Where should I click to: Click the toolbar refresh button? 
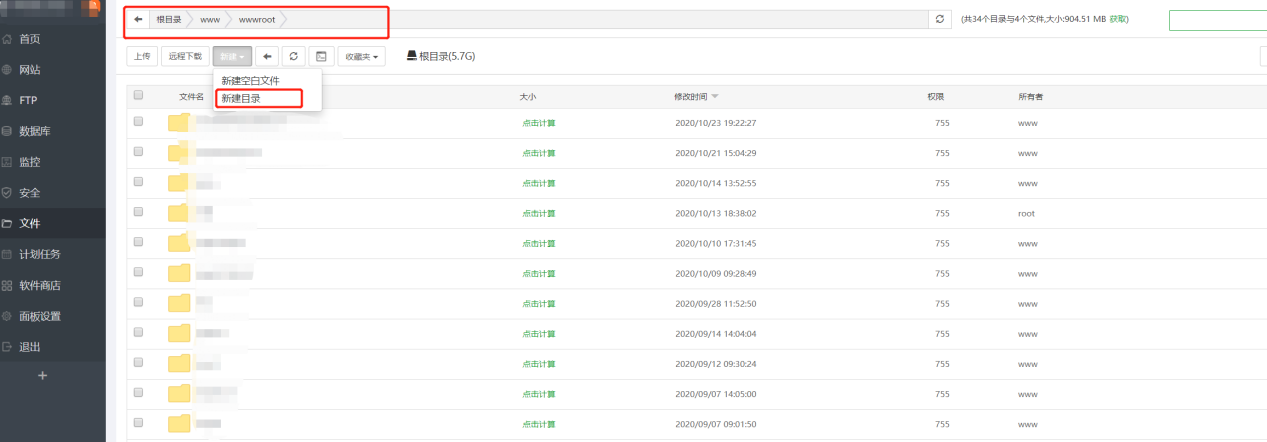click(x=294, y=57)
